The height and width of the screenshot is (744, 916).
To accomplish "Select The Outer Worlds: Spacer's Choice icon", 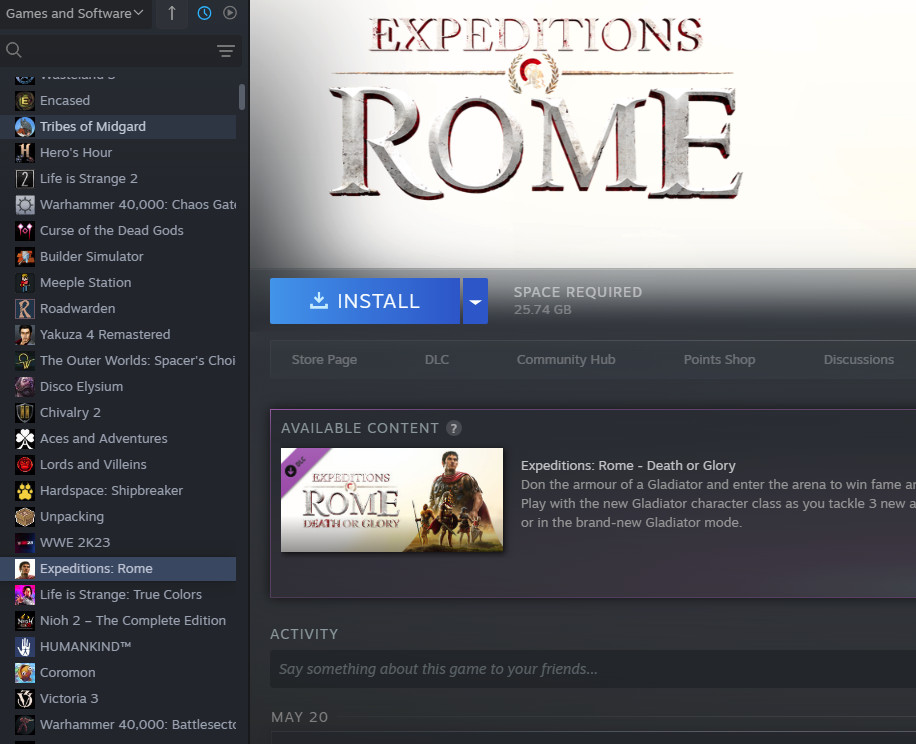I will 25,360.
